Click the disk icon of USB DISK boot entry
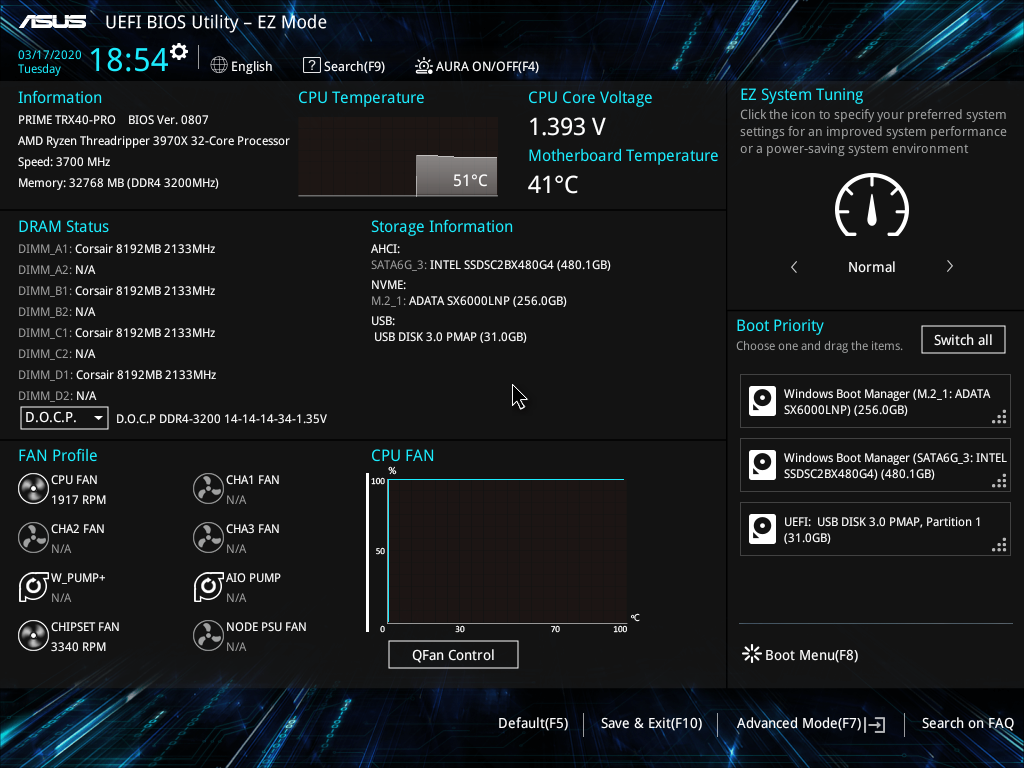 (762, 529)
